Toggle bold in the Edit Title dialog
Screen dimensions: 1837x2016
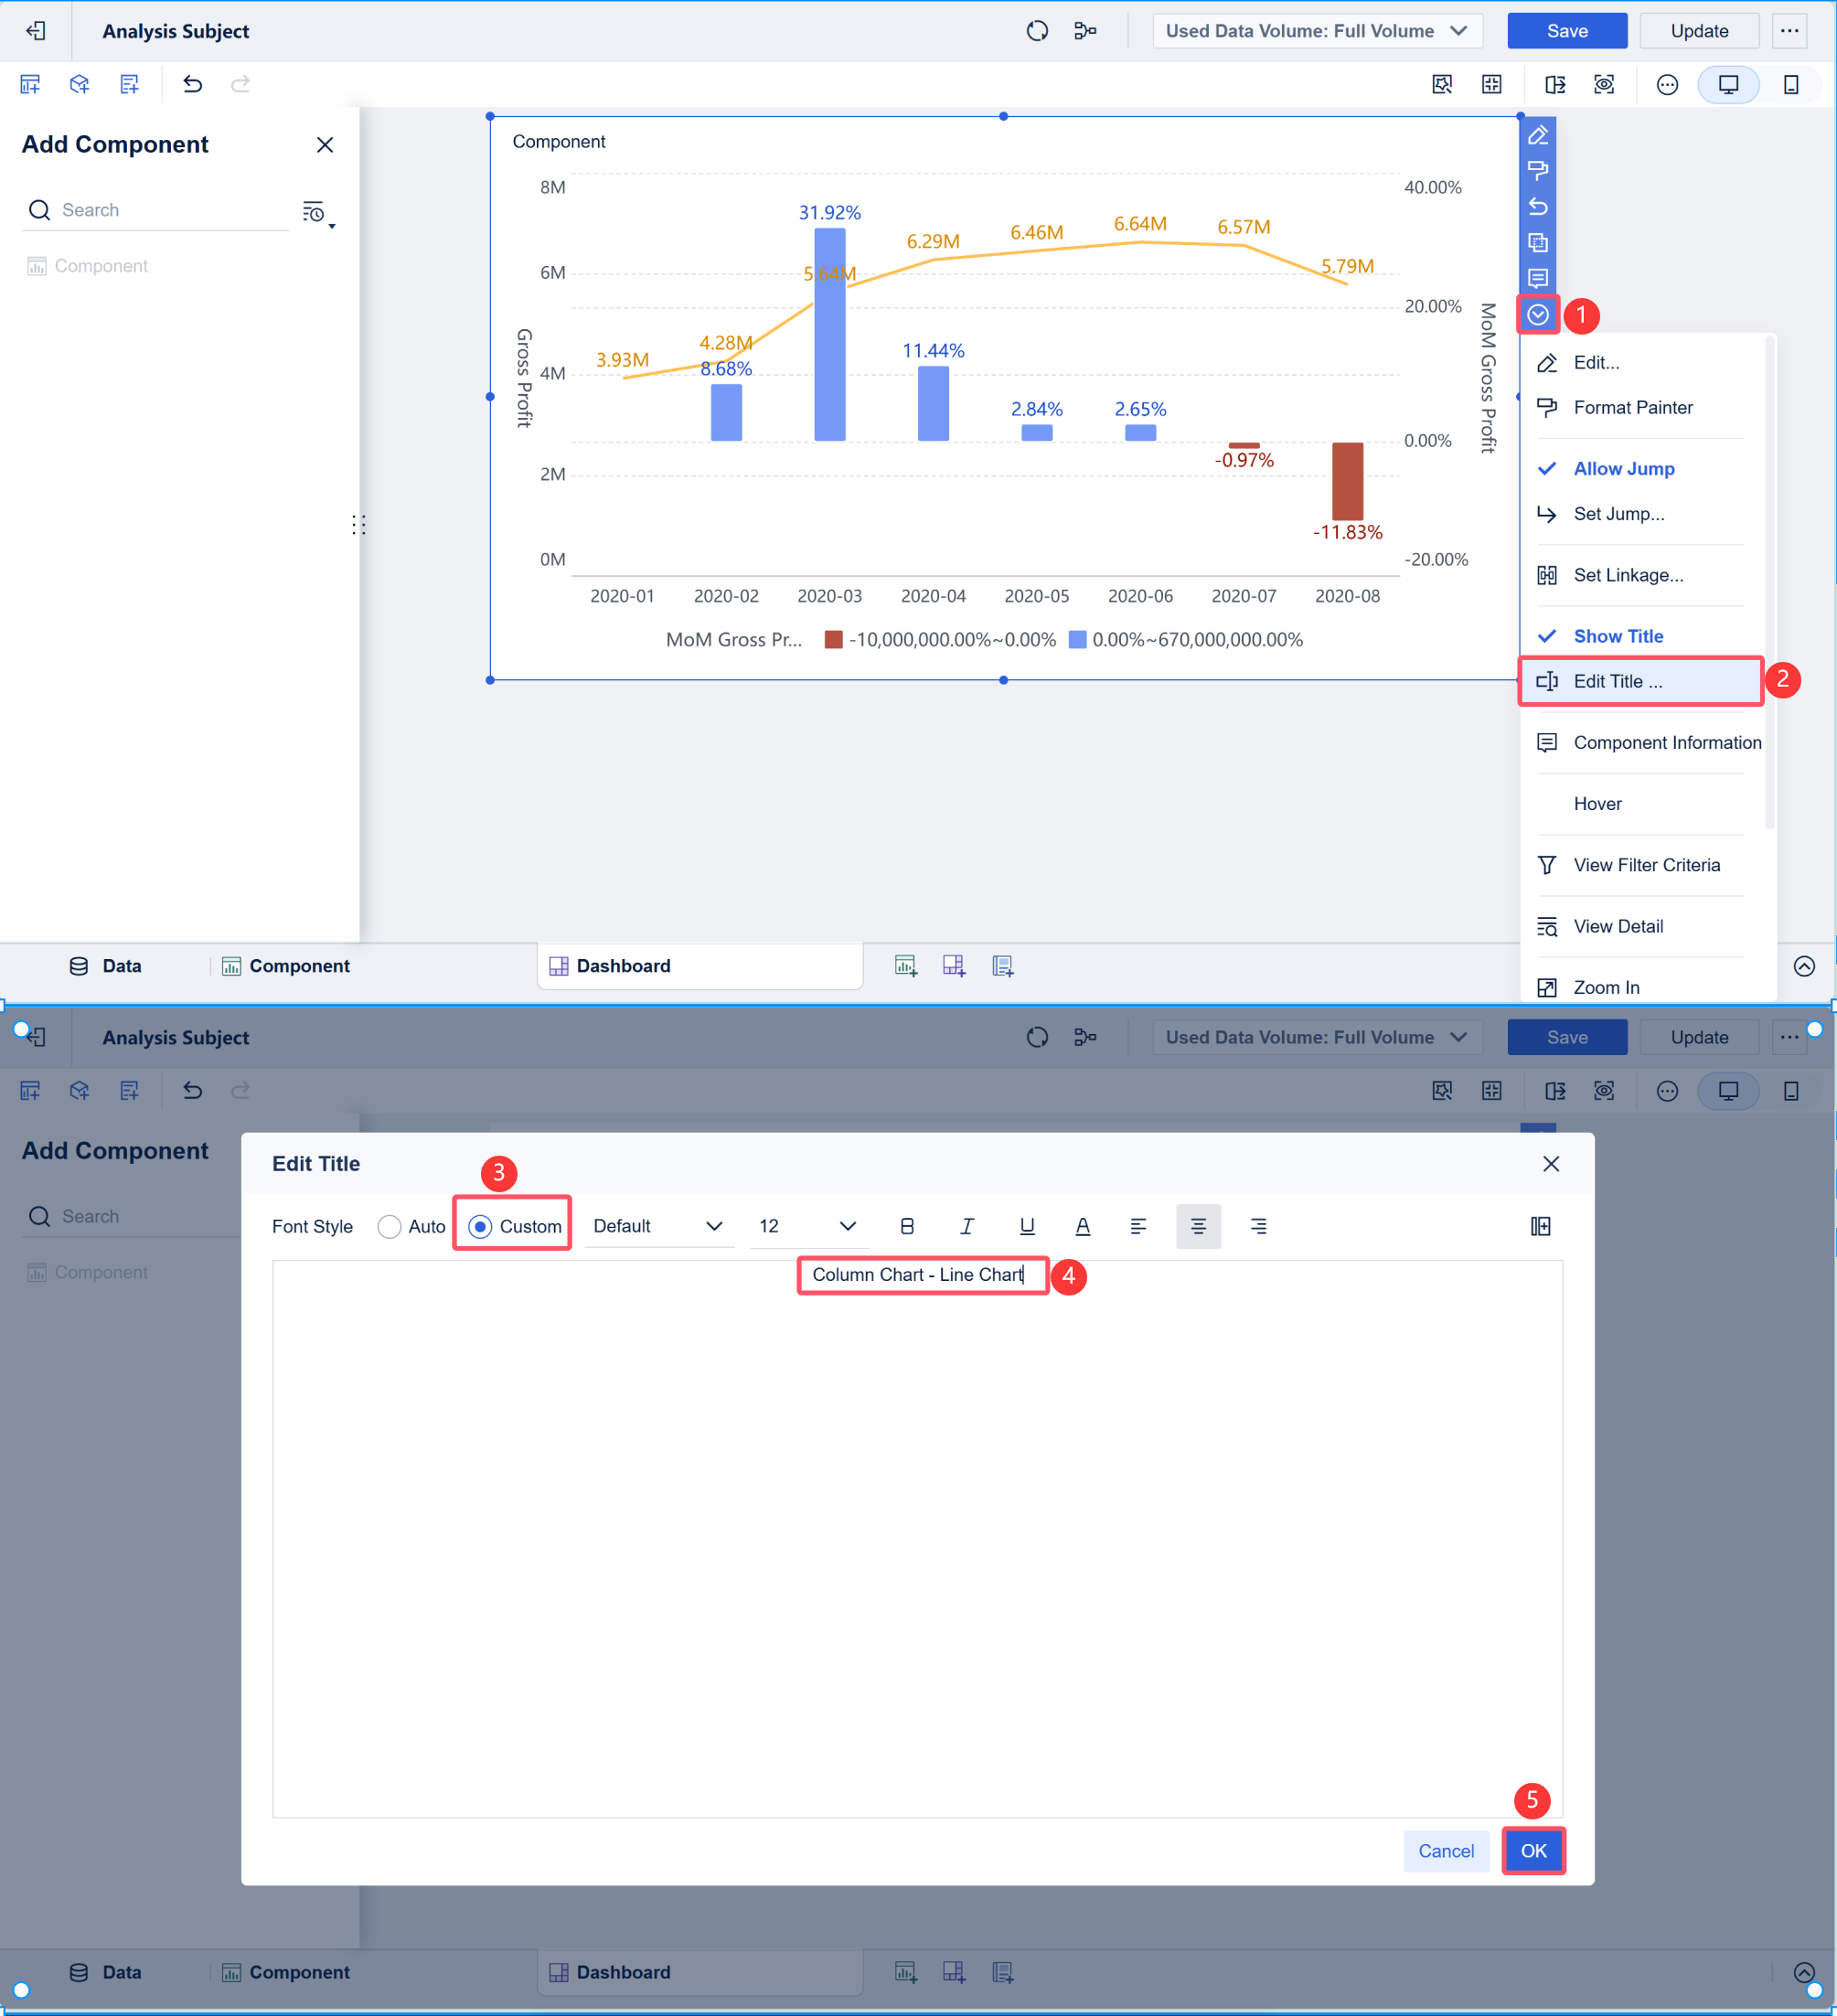click(x=907, y=1227)
